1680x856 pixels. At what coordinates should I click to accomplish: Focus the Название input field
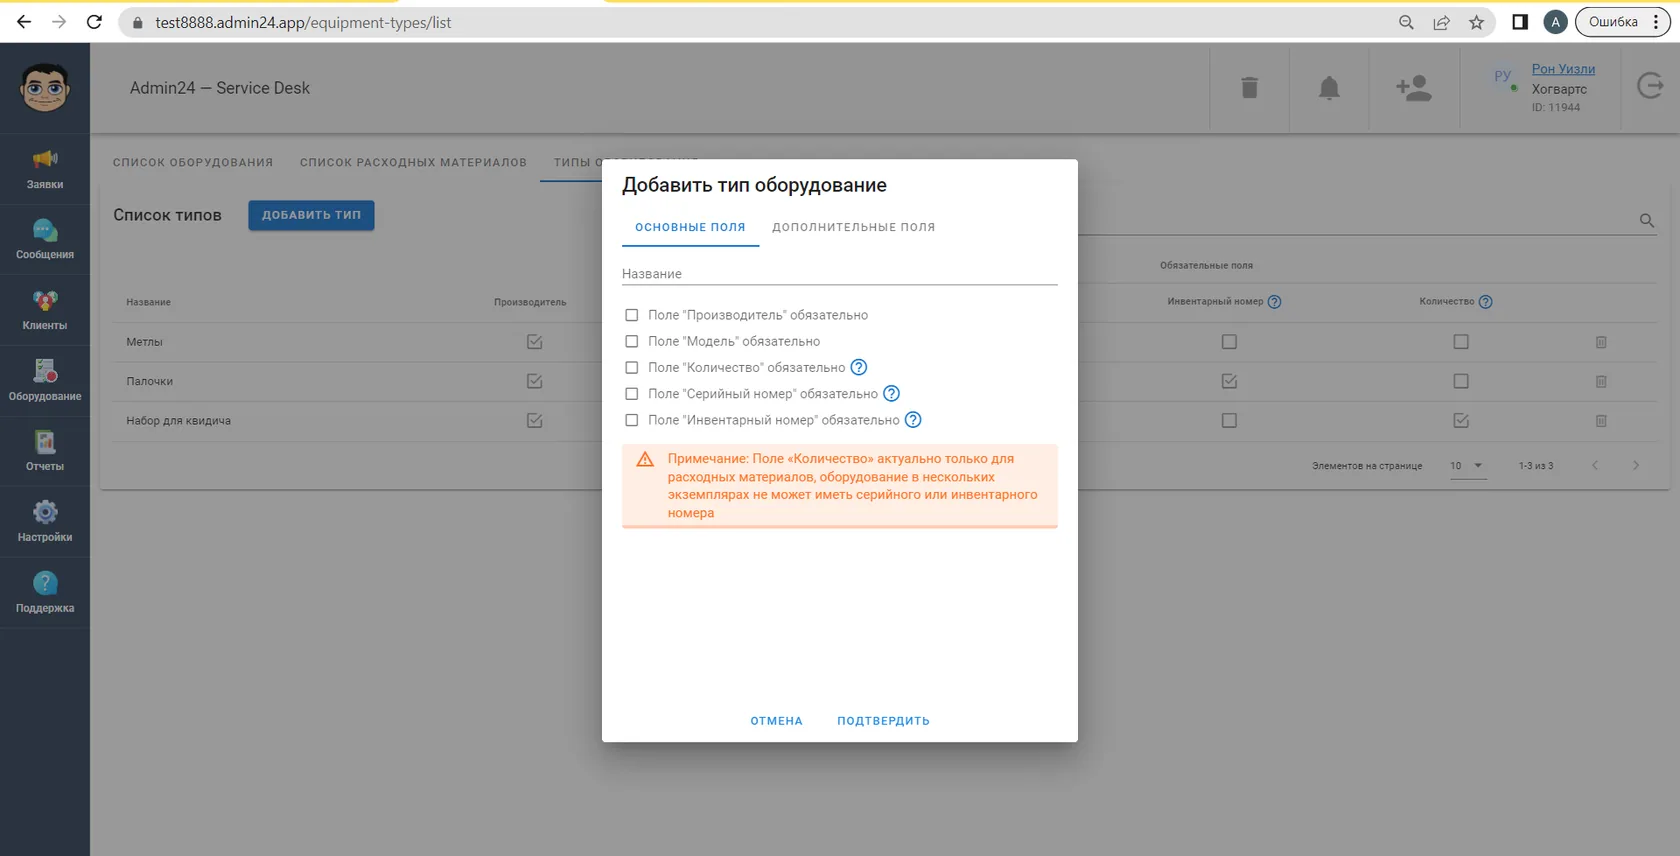tap(840, 274)
